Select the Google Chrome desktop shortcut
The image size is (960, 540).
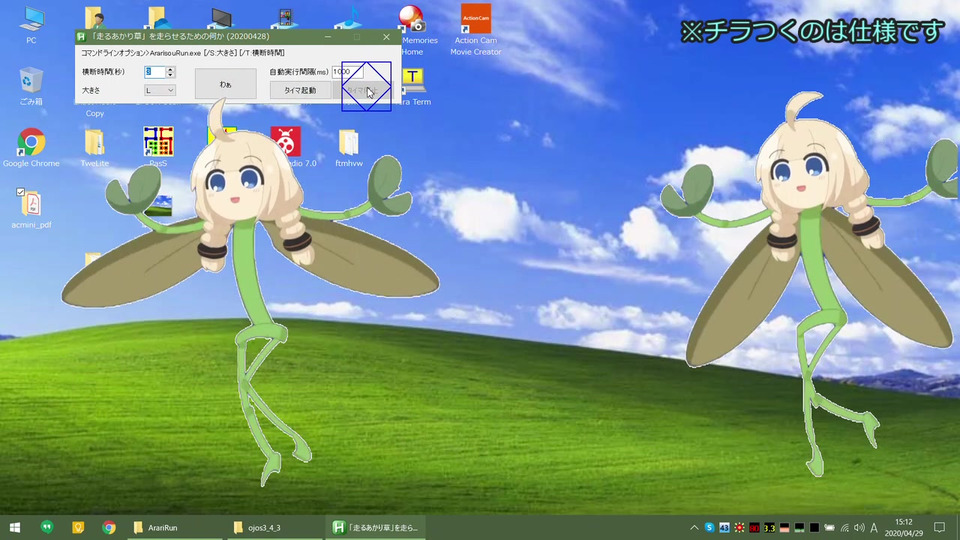[31, 147]
